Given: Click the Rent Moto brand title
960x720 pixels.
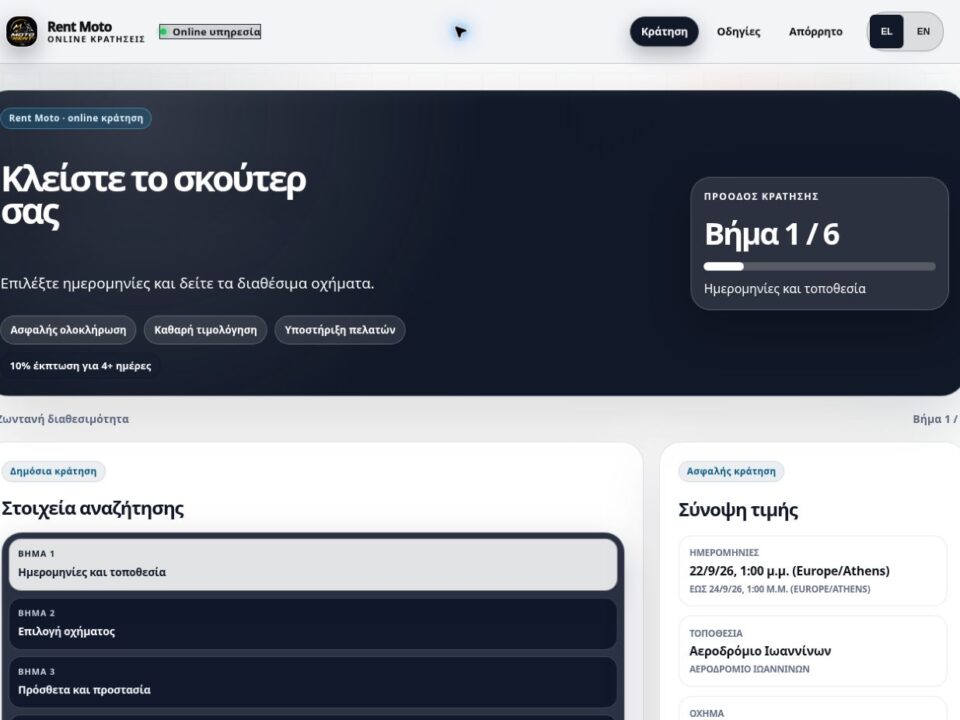Looking at the screenshot, I should (x=80, y=26).
